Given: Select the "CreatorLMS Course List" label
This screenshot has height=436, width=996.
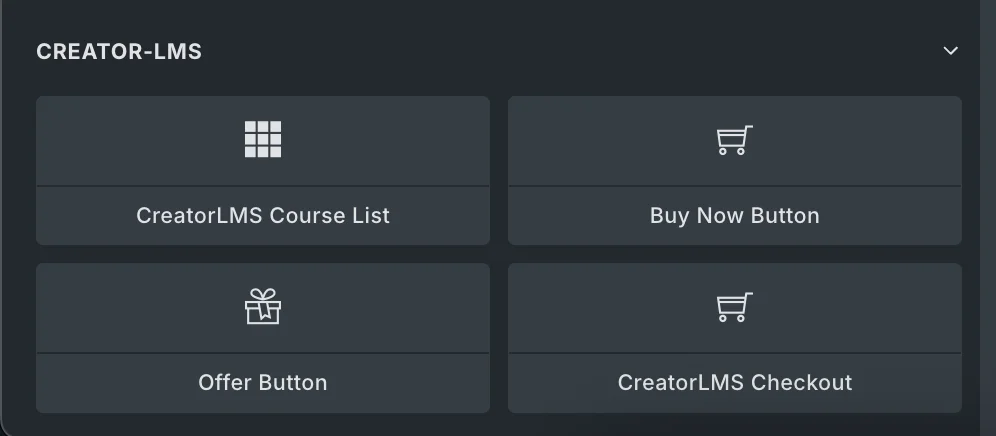Looking at the screenshot, I should [263, 216].
